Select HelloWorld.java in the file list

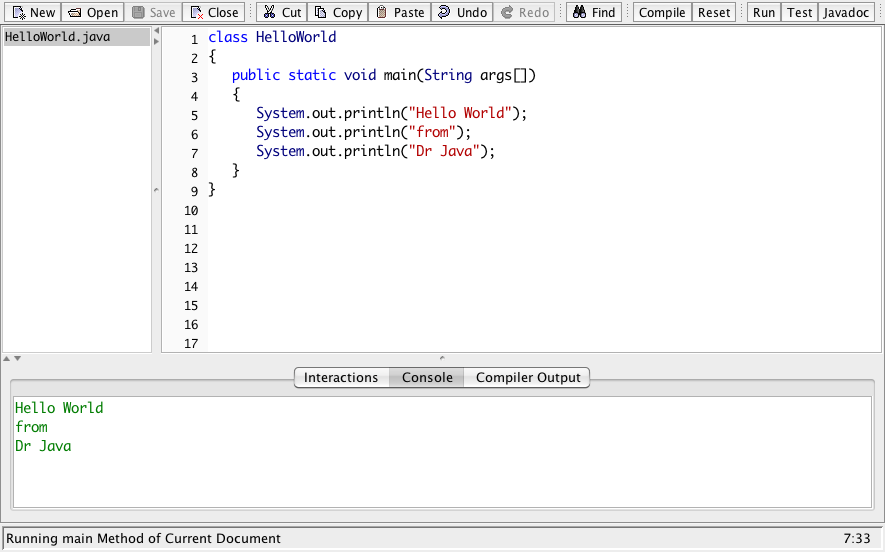click(x=77, y=37)
